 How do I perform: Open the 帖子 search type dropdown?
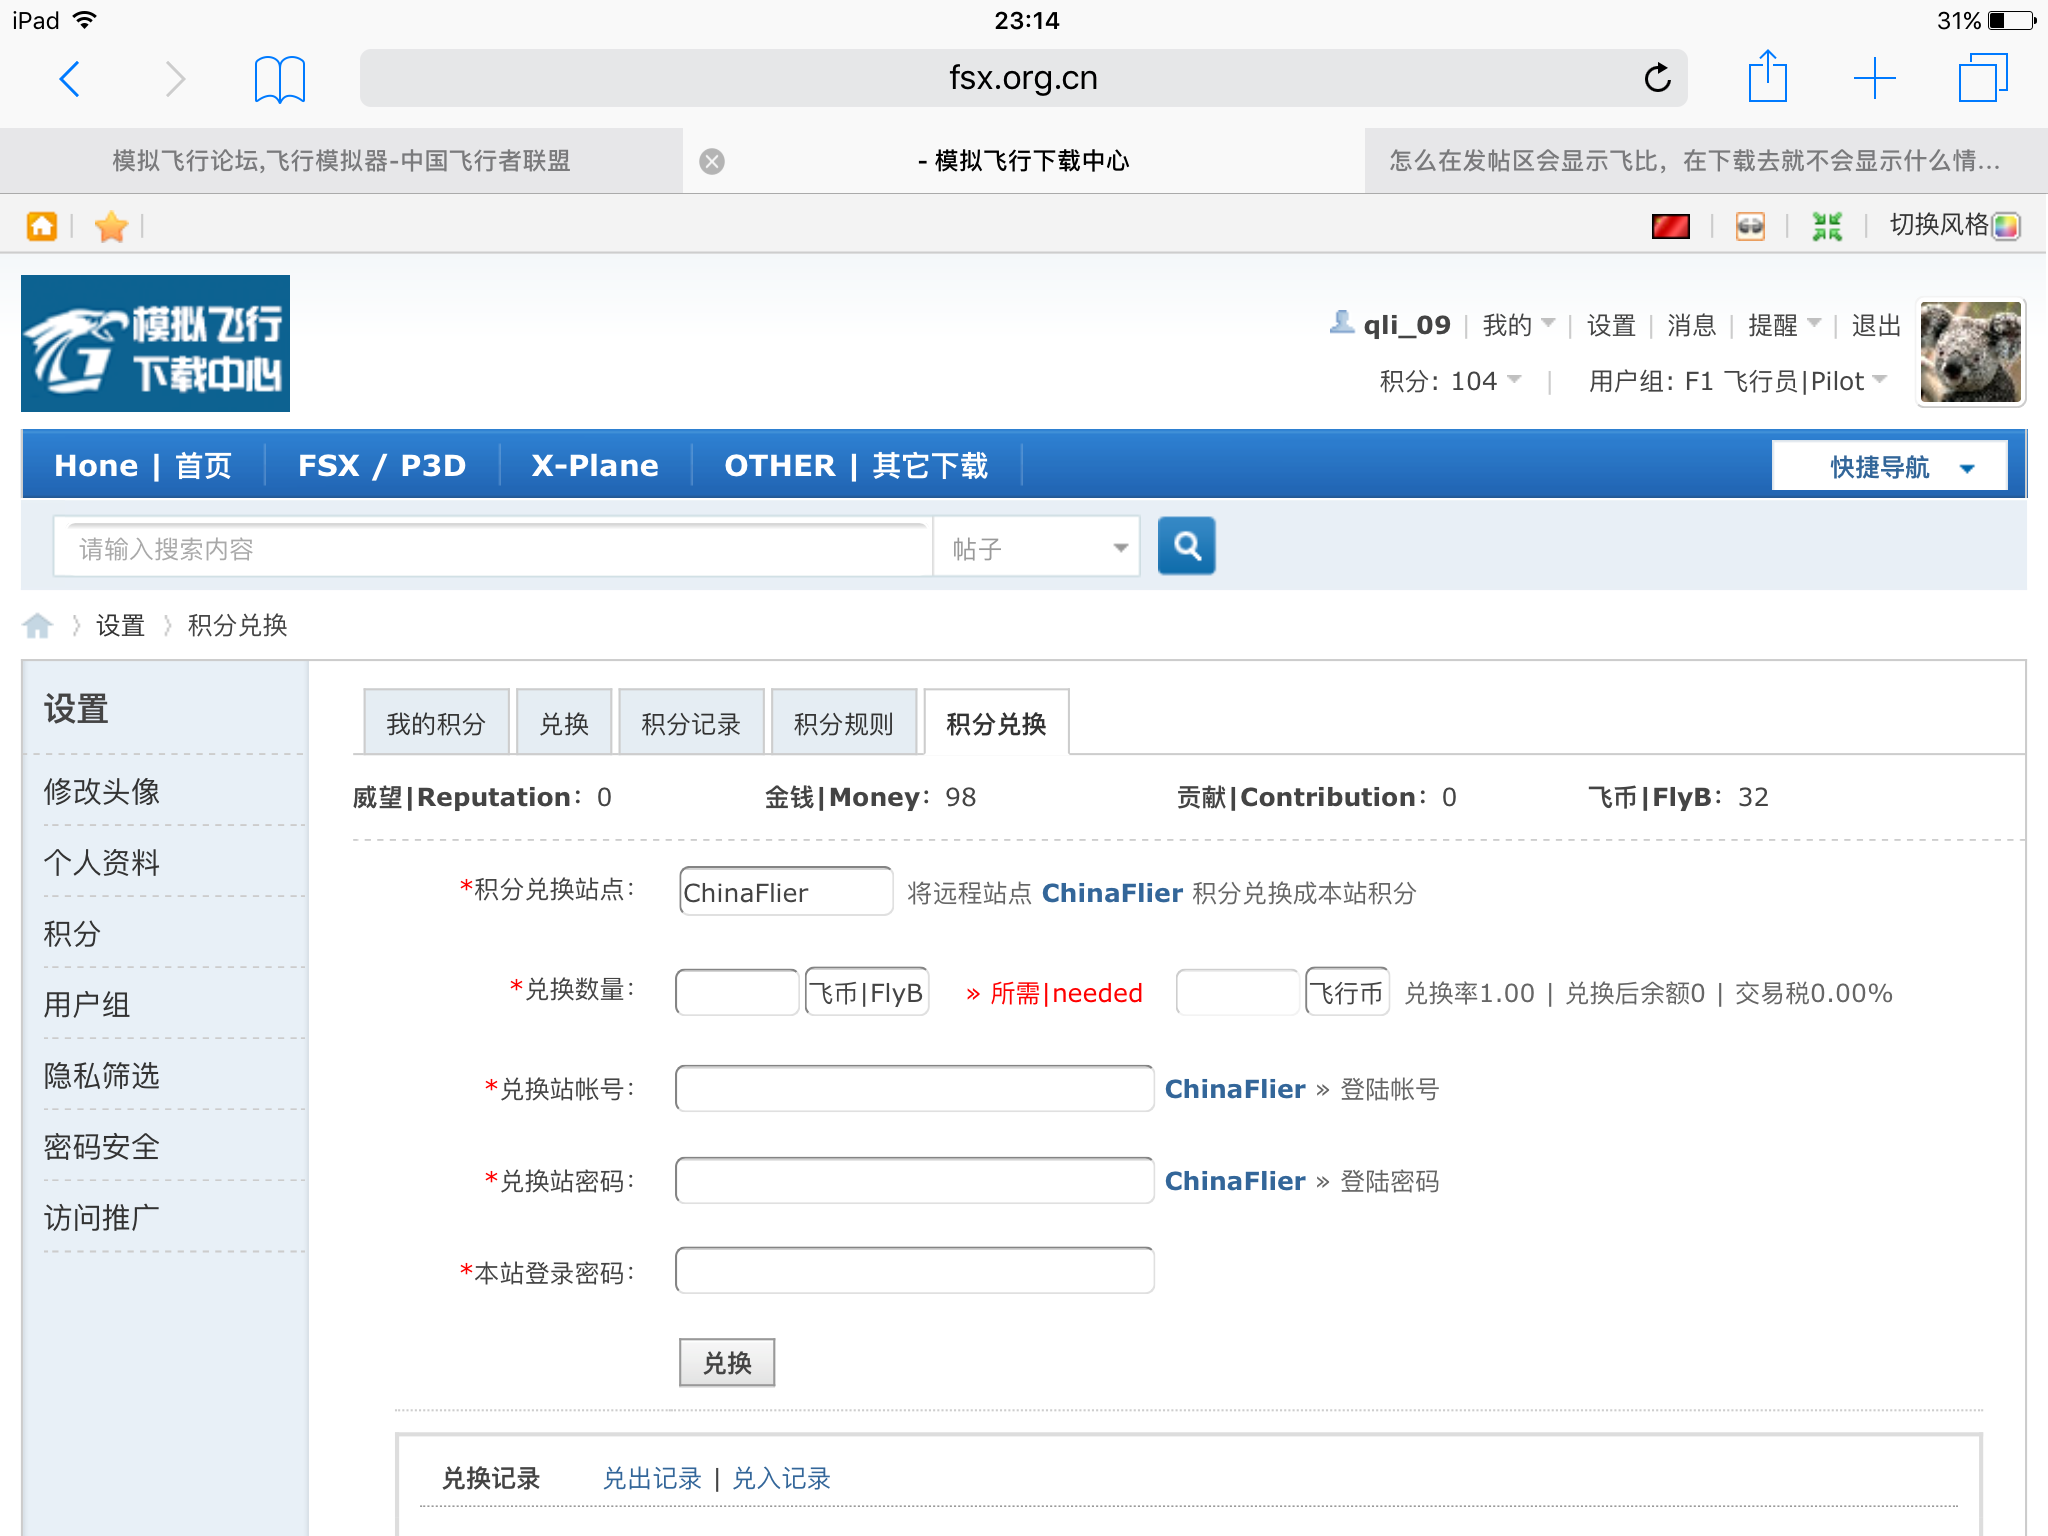(1036, 548)
